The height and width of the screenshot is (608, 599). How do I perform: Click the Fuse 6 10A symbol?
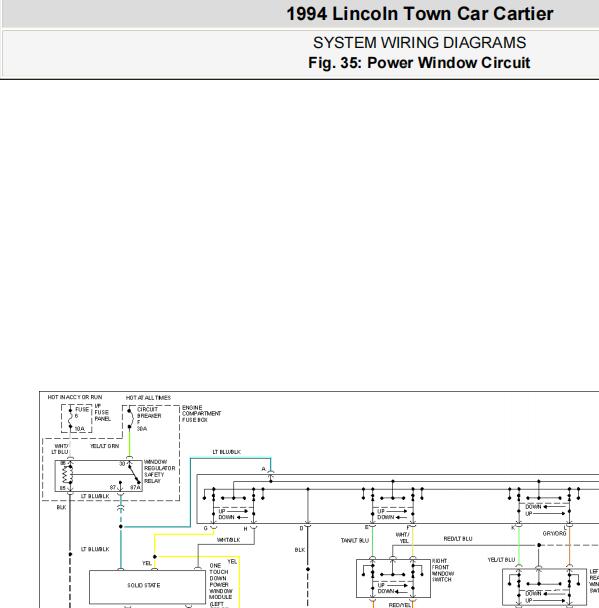(x=71, y=418)
